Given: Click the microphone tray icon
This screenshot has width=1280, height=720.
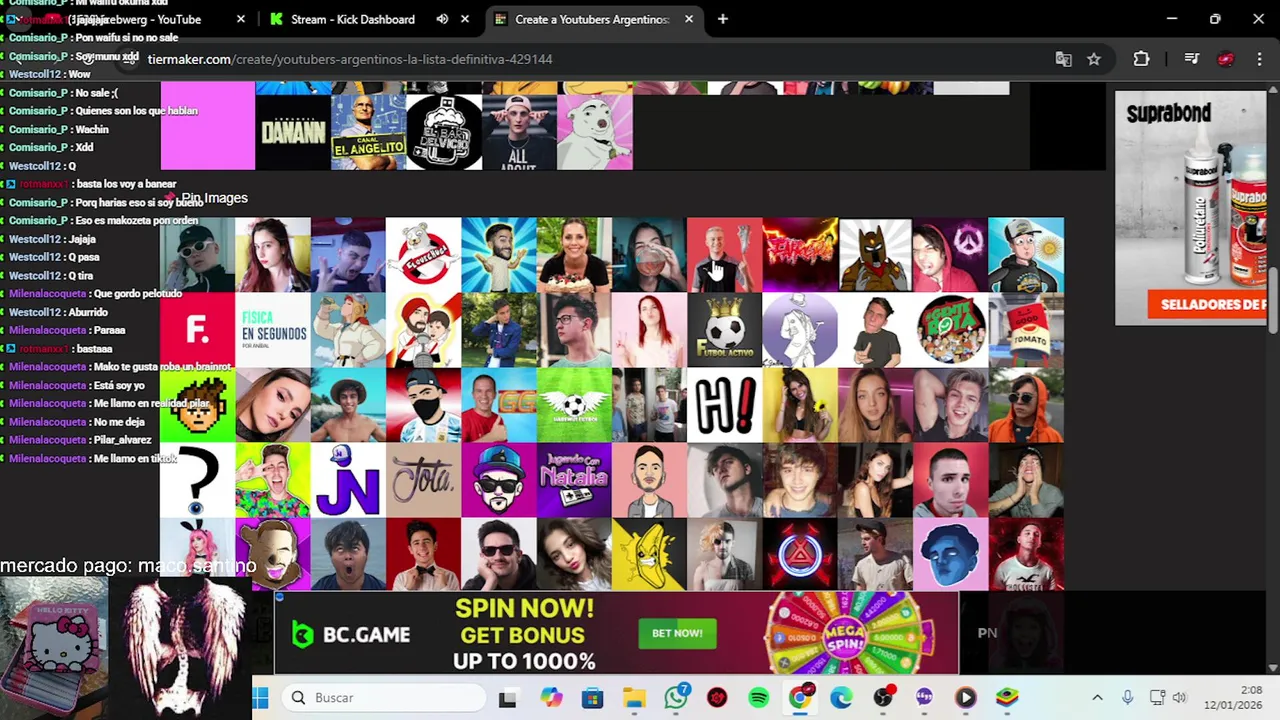Looking at the screenshot, I should point(1127,698).
